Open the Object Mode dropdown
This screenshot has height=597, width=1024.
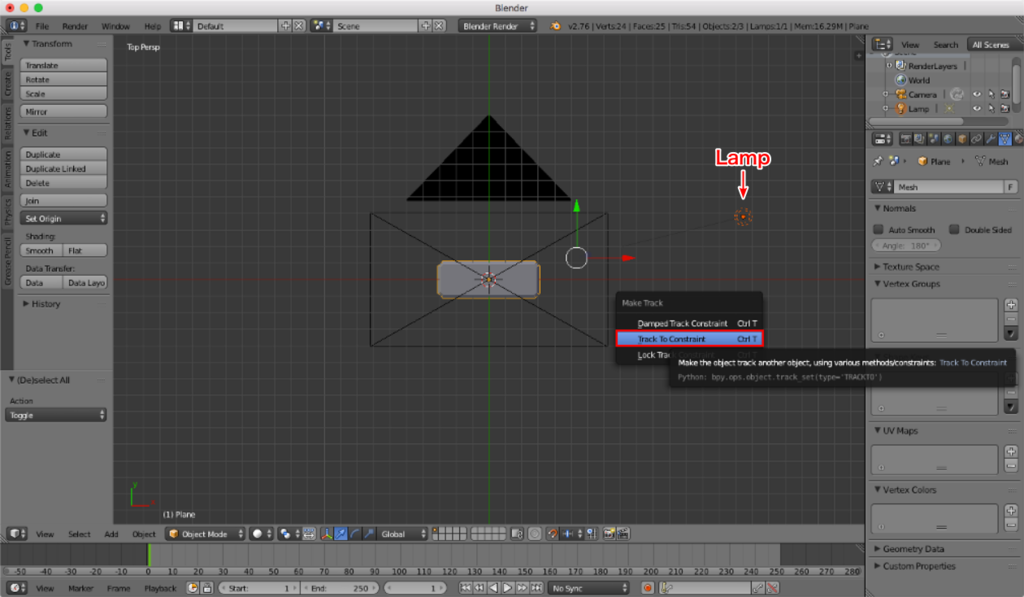pos(205,534)
